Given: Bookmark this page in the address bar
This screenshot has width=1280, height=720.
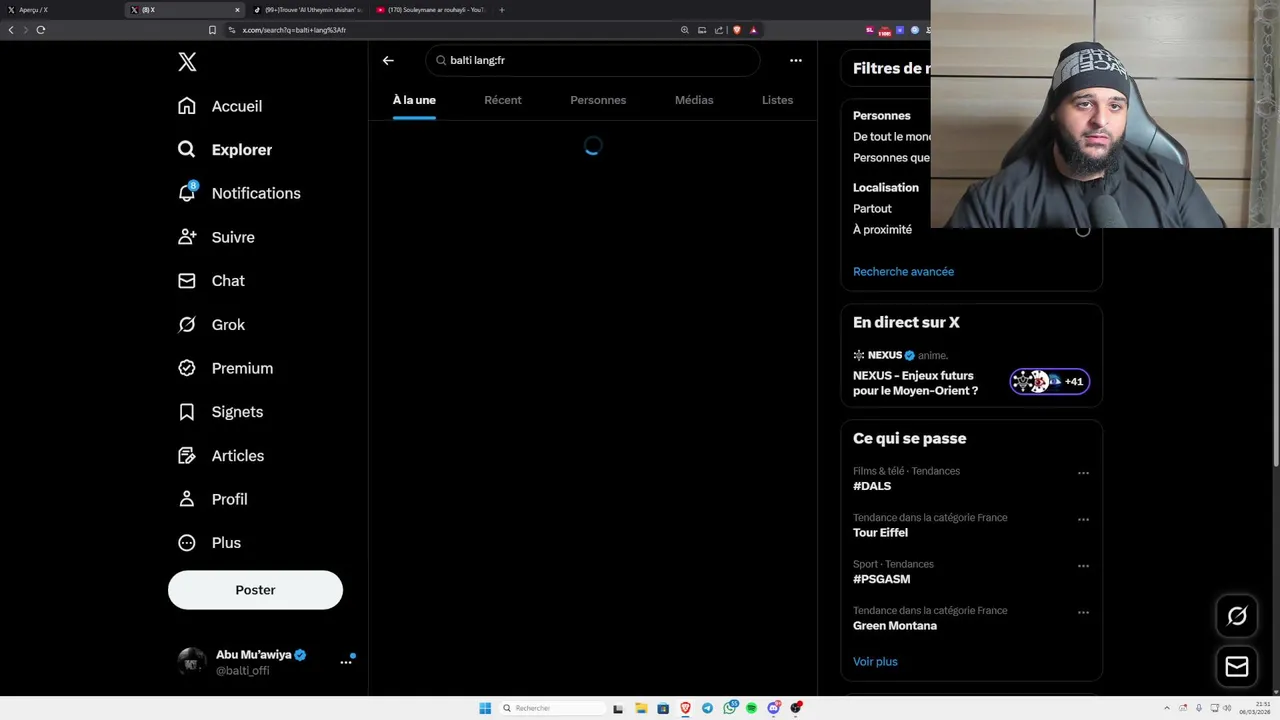Looking at the screenshot, I should pos(212,30).
